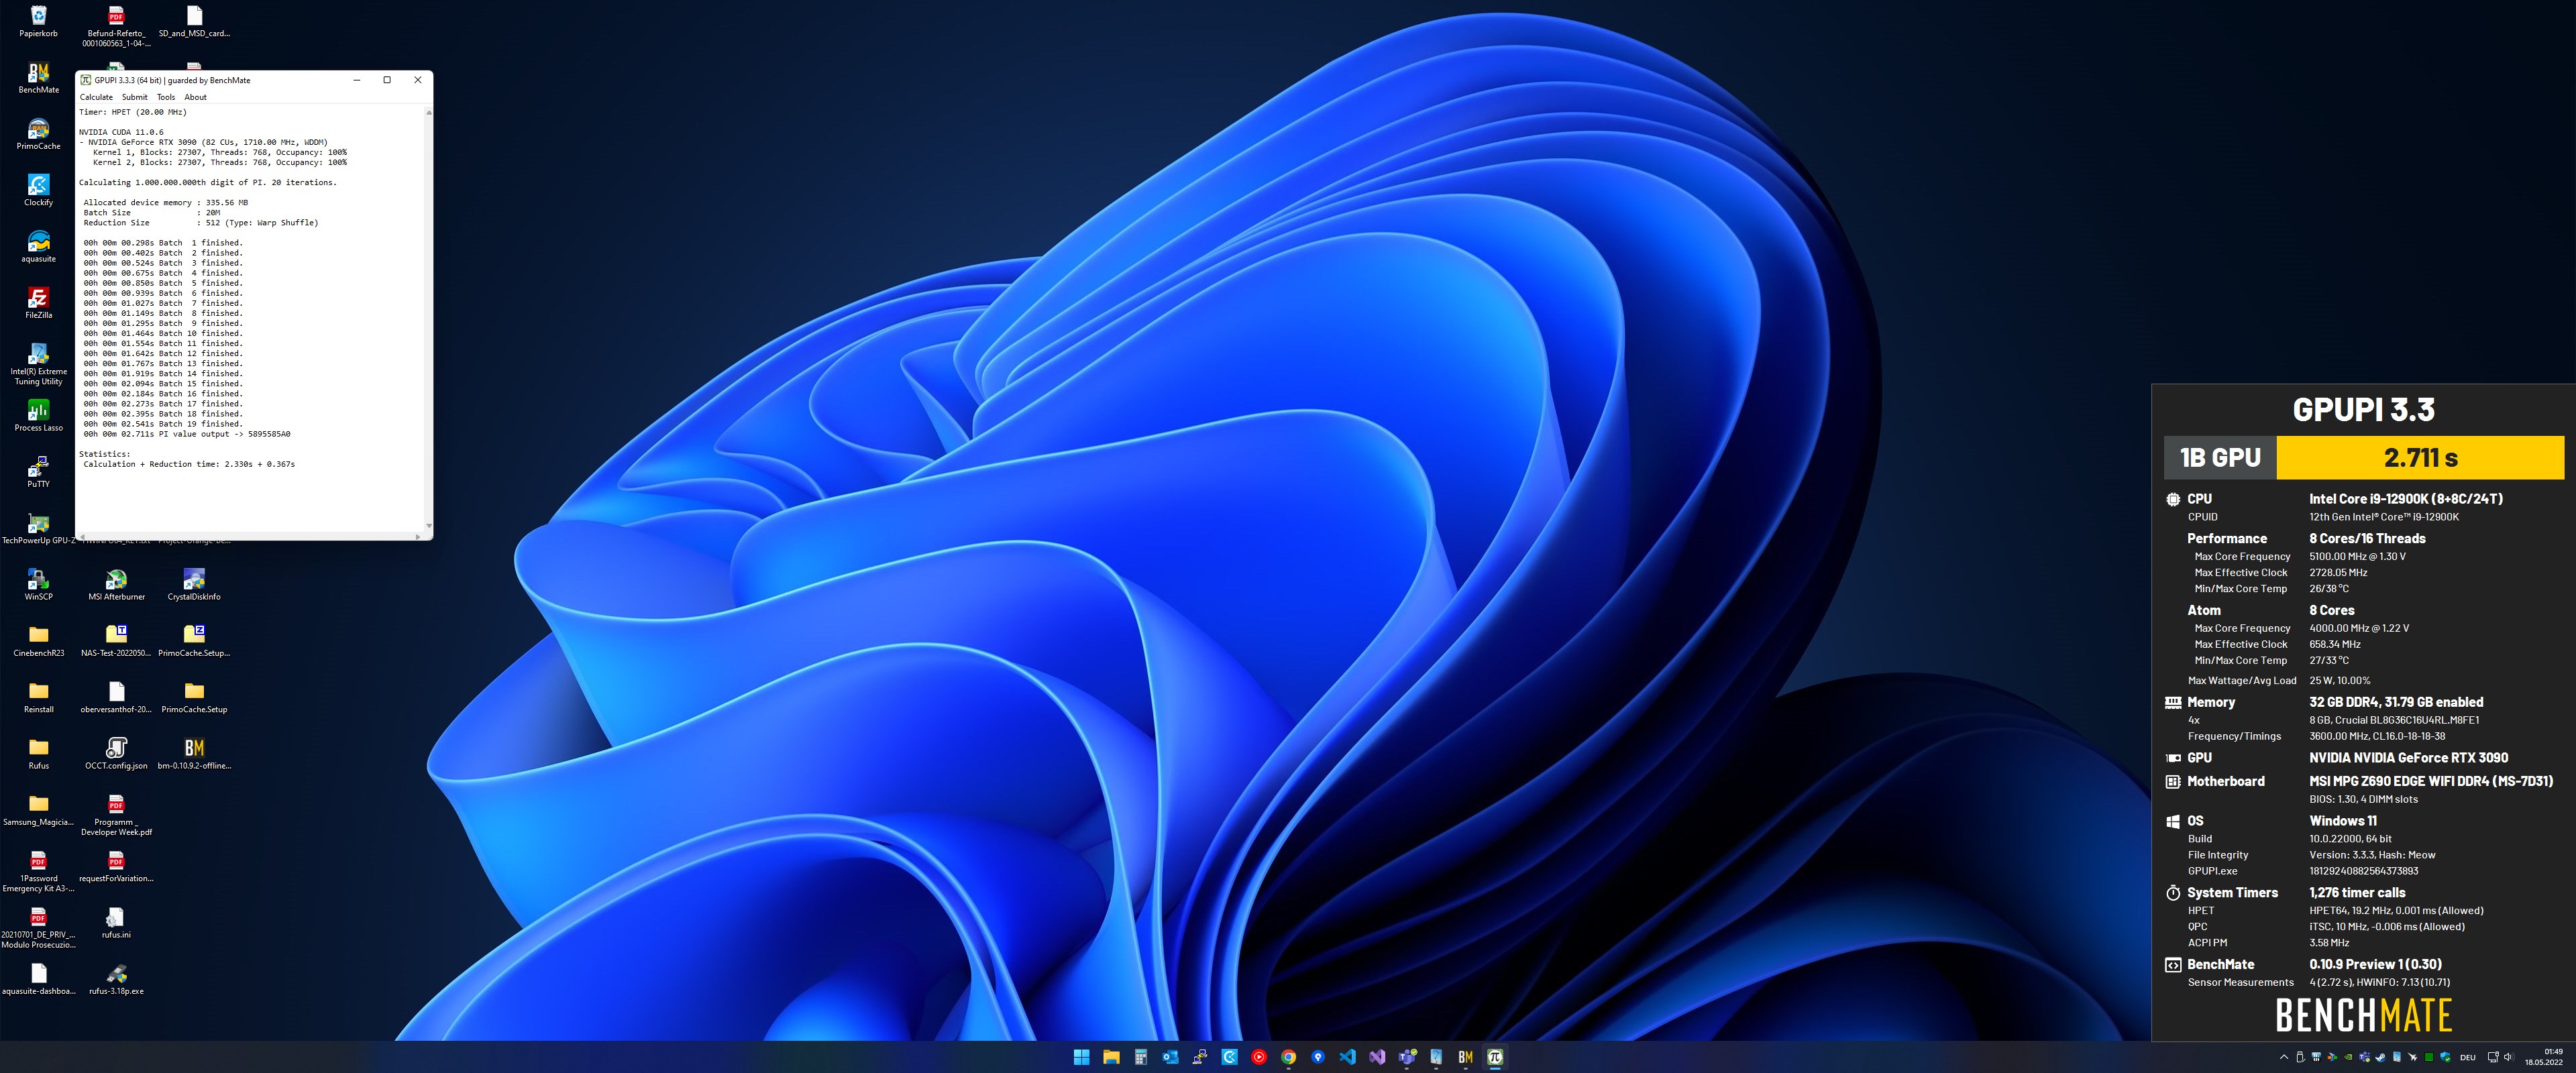2576x1073 pixels.
Task: Open Outlook from the taskbar
Action: pyautogui.click(x=1170, y=1057)
